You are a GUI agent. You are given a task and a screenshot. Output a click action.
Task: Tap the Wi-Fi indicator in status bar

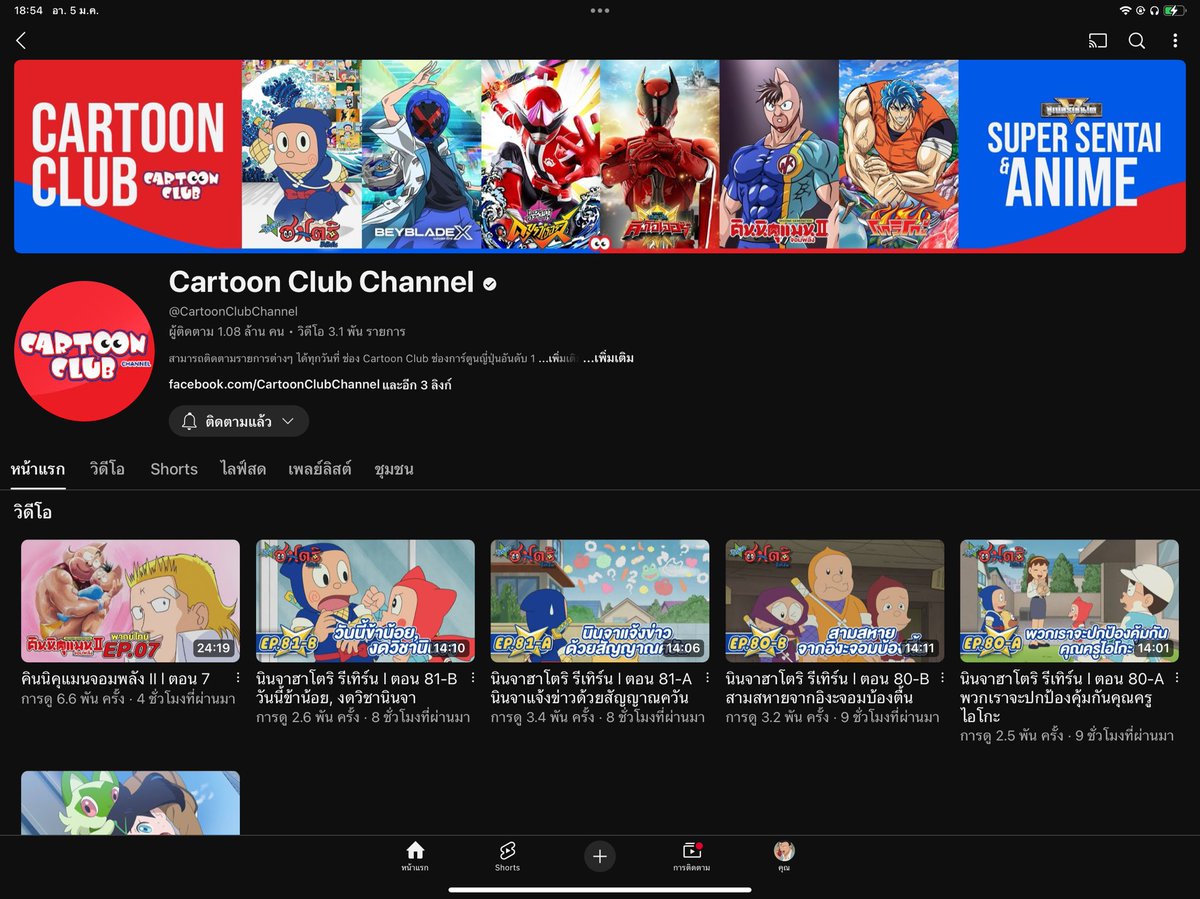(1125, 10)
